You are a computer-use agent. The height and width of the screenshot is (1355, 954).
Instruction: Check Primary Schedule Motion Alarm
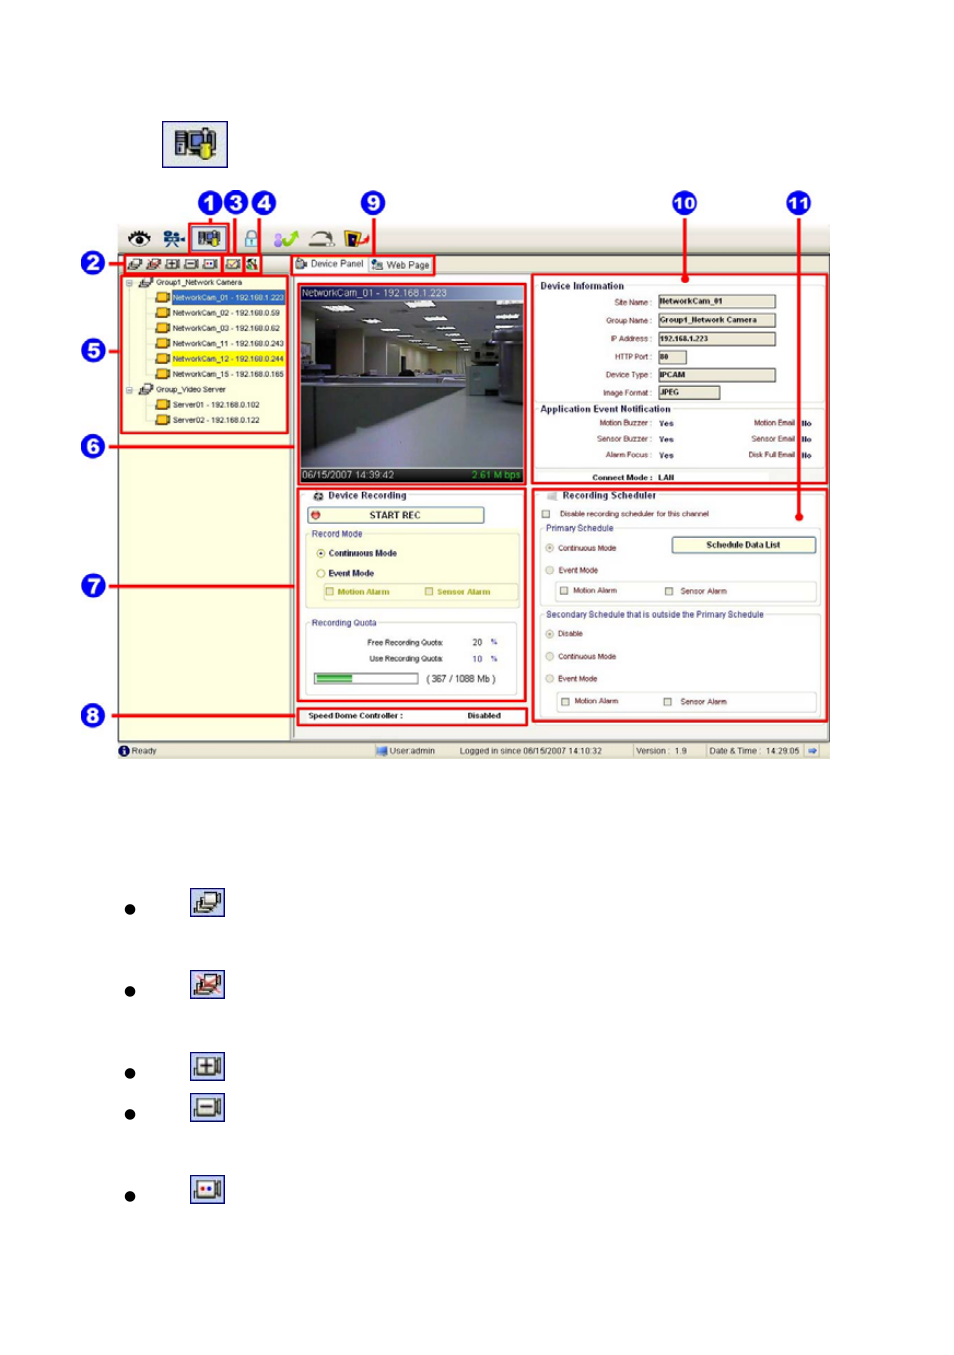[564, 591]
